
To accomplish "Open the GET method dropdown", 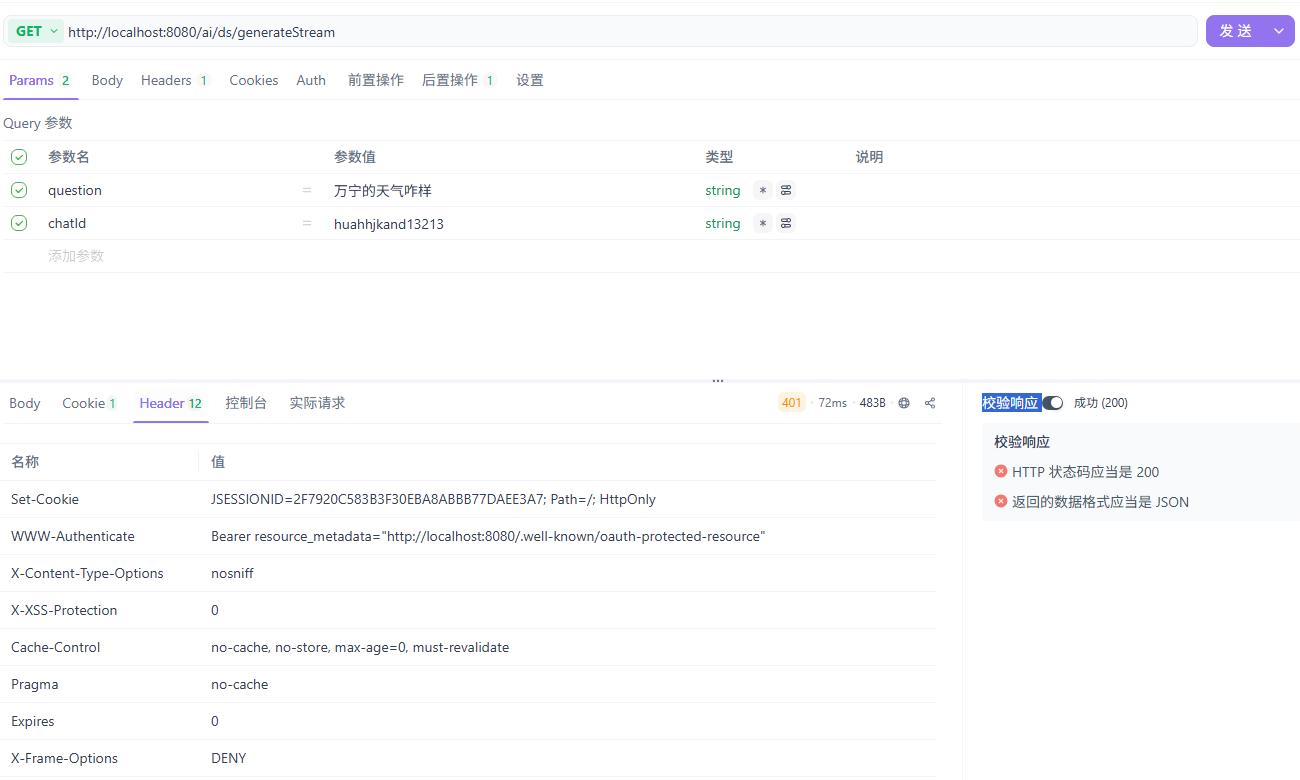I will pyautogui.click(x=36, y=31).
